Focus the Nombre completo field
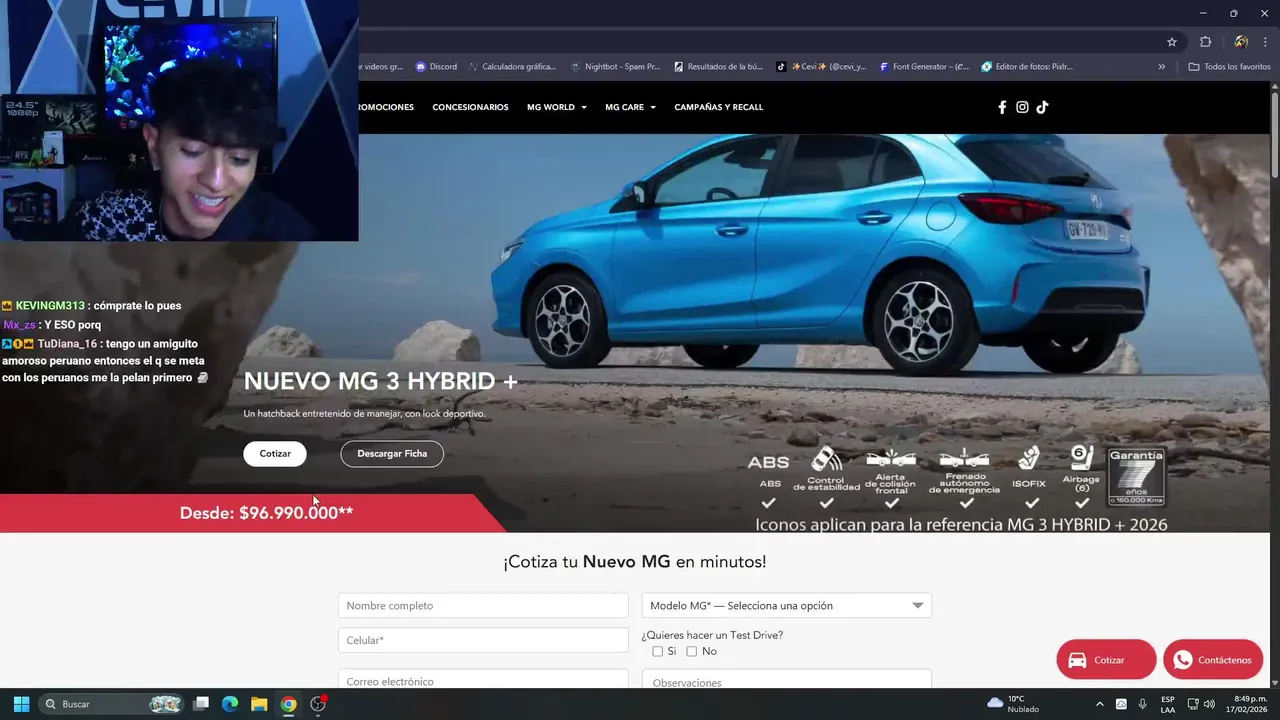The height and width of the screenshot is (720, 1280). click(x=483, y=605)
